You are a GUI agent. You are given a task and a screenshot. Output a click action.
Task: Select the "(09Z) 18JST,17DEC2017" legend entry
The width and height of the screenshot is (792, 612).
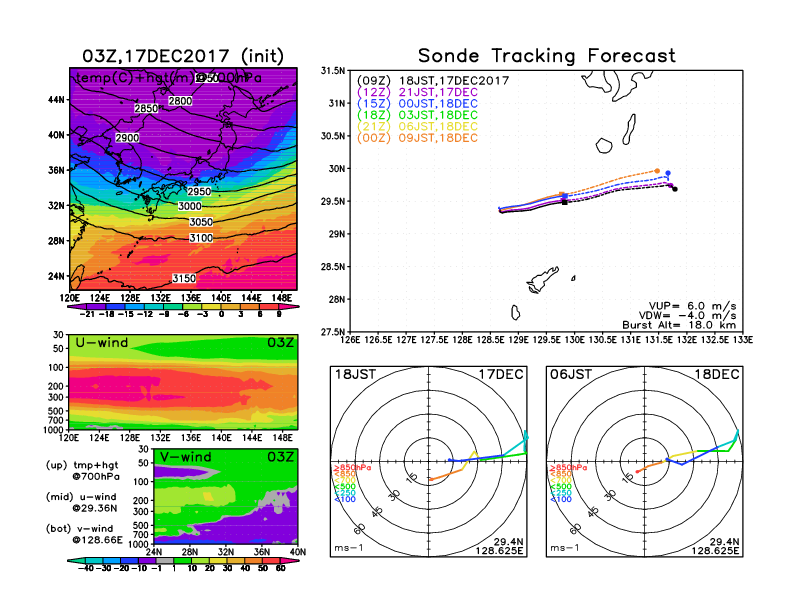pyautogui.click(x=433, y=81)
